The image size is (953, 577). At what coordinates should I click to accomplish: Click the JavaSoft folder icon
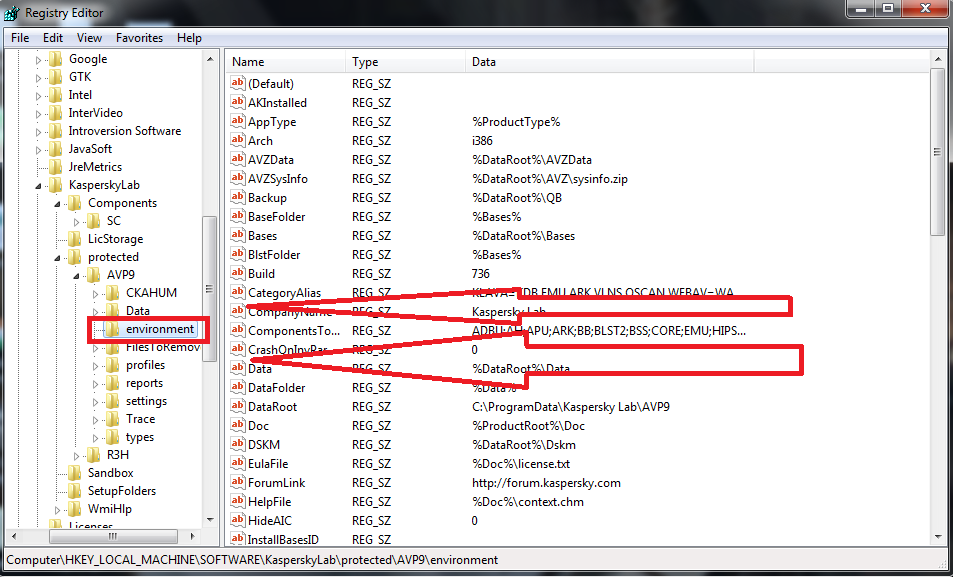click(x=56, y=149)
